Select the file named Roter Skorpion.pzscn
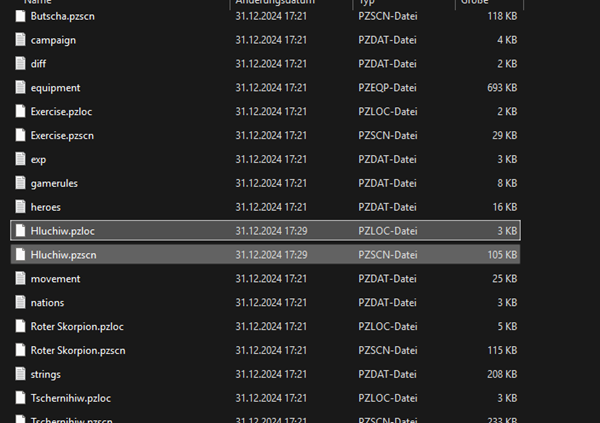This screenshot has width=600, height=423. (x=78, y=351)
